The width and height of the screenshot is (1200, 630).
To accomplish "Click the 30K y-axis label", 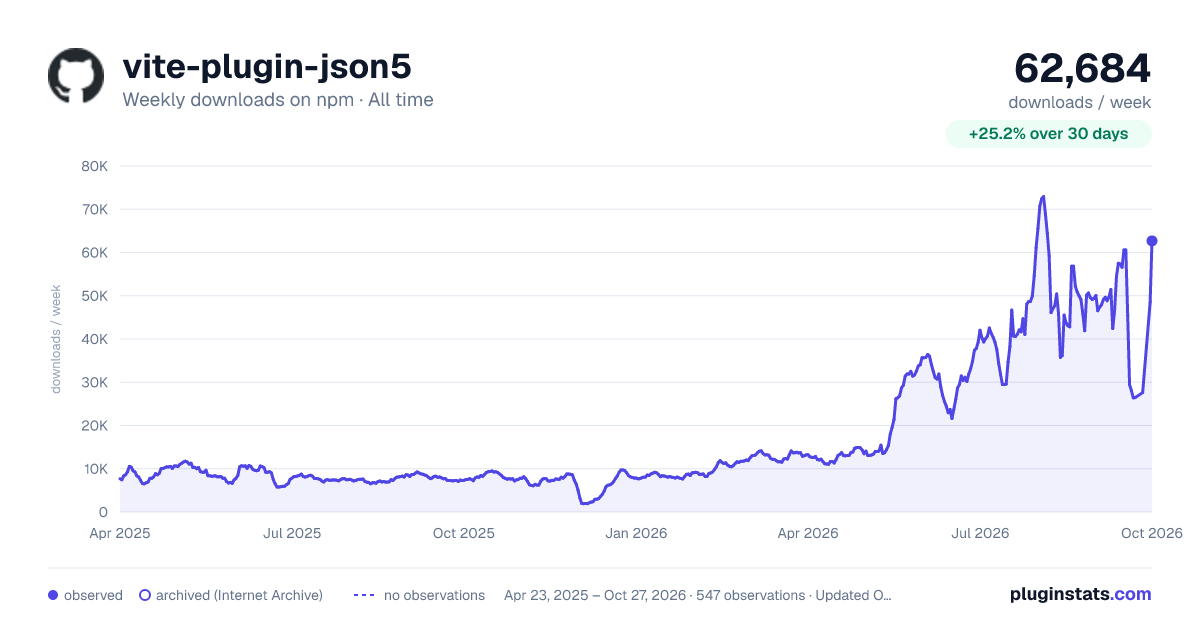I will tap(94, 383).
